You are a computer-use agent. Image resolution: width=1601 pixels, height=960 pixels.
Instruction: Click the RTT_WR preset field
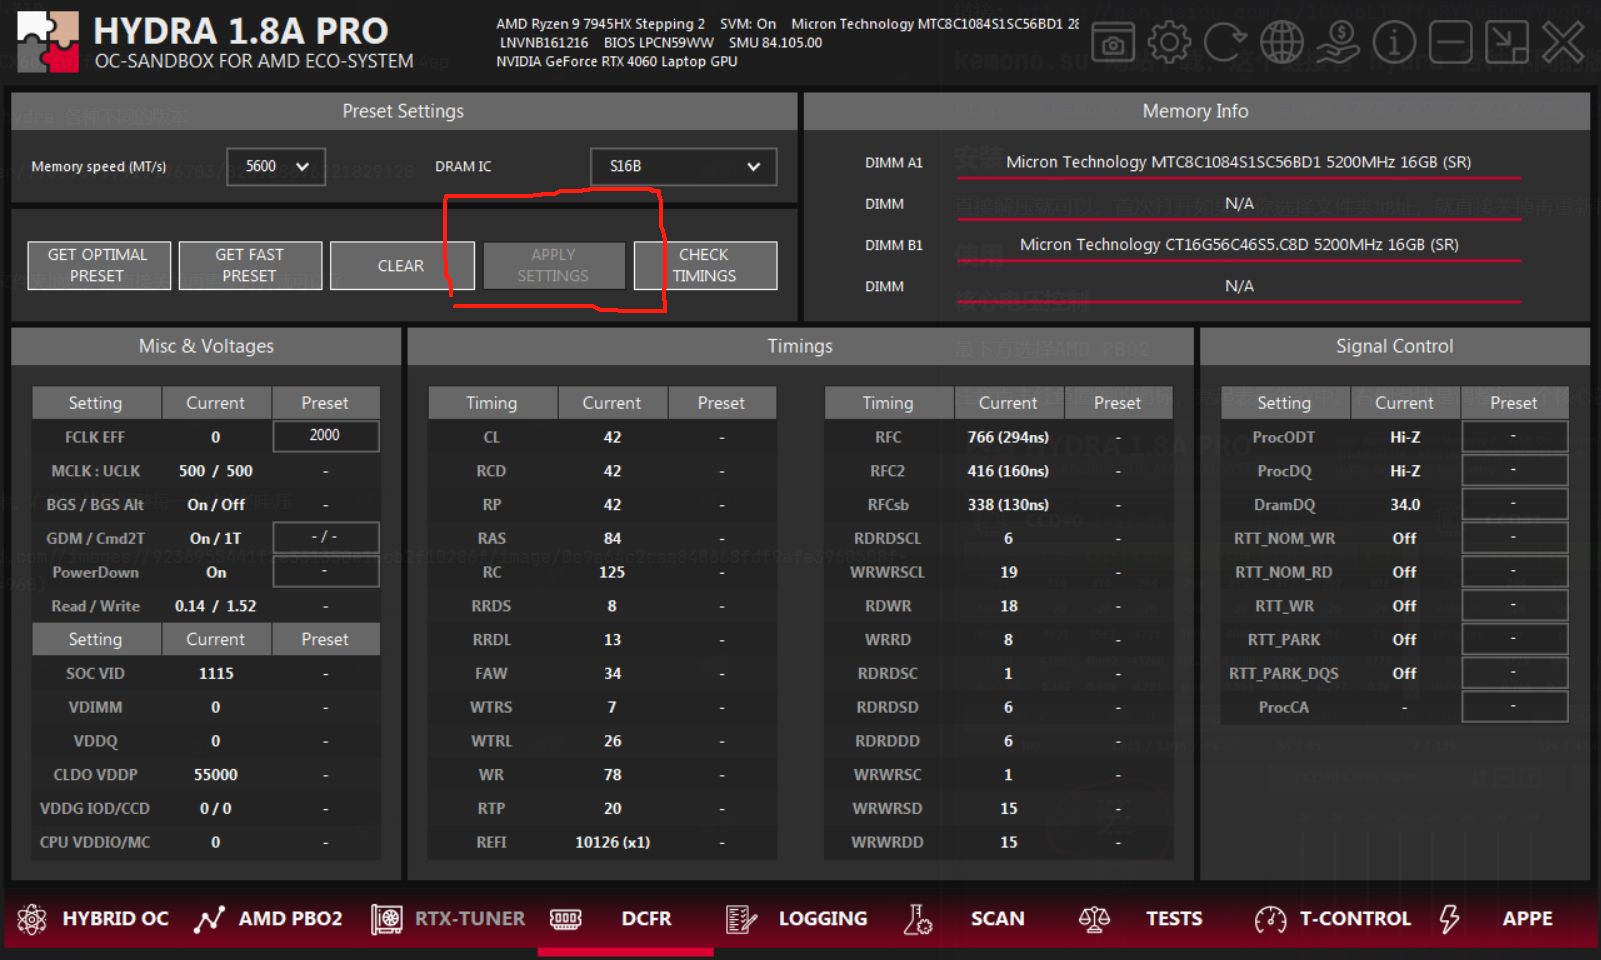[1514, 605]
